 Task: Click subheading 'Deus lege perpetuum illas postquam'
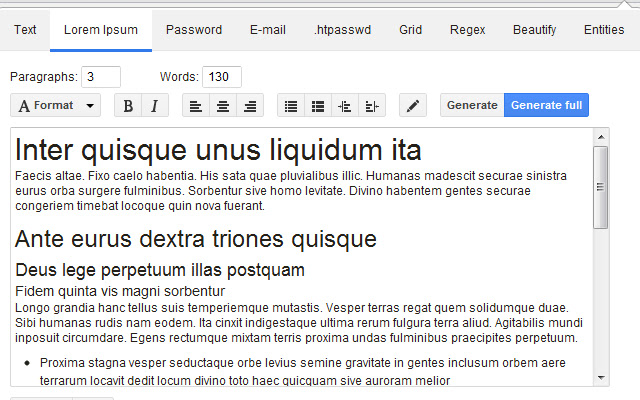[x=160, y=270]
